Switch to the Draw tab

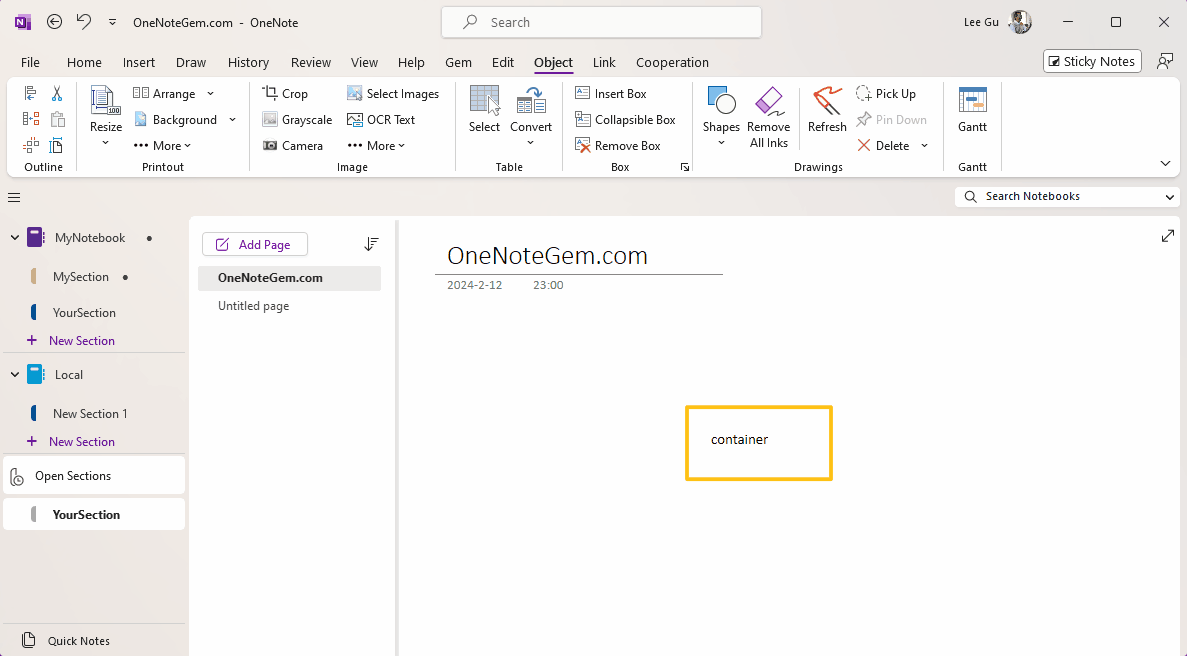191,62
